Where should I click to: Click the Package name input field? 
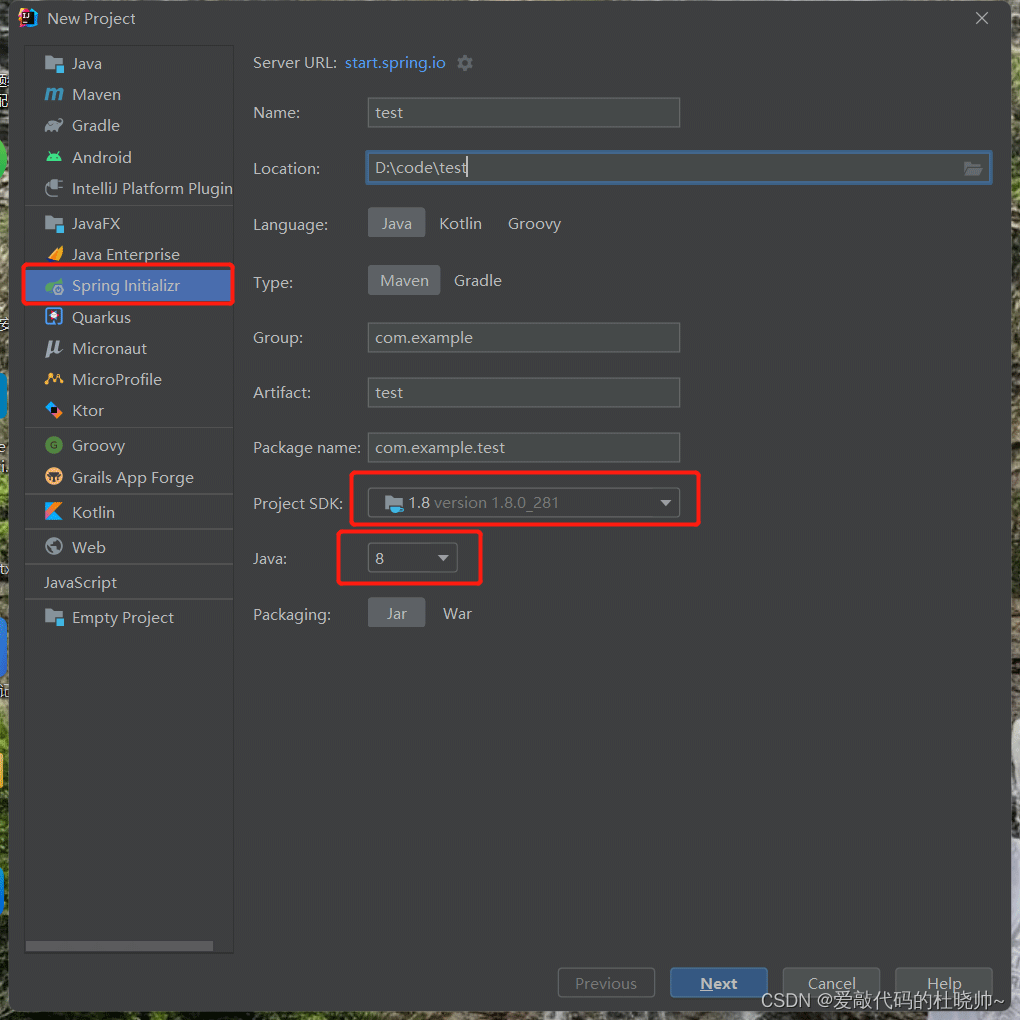[524, 448]
